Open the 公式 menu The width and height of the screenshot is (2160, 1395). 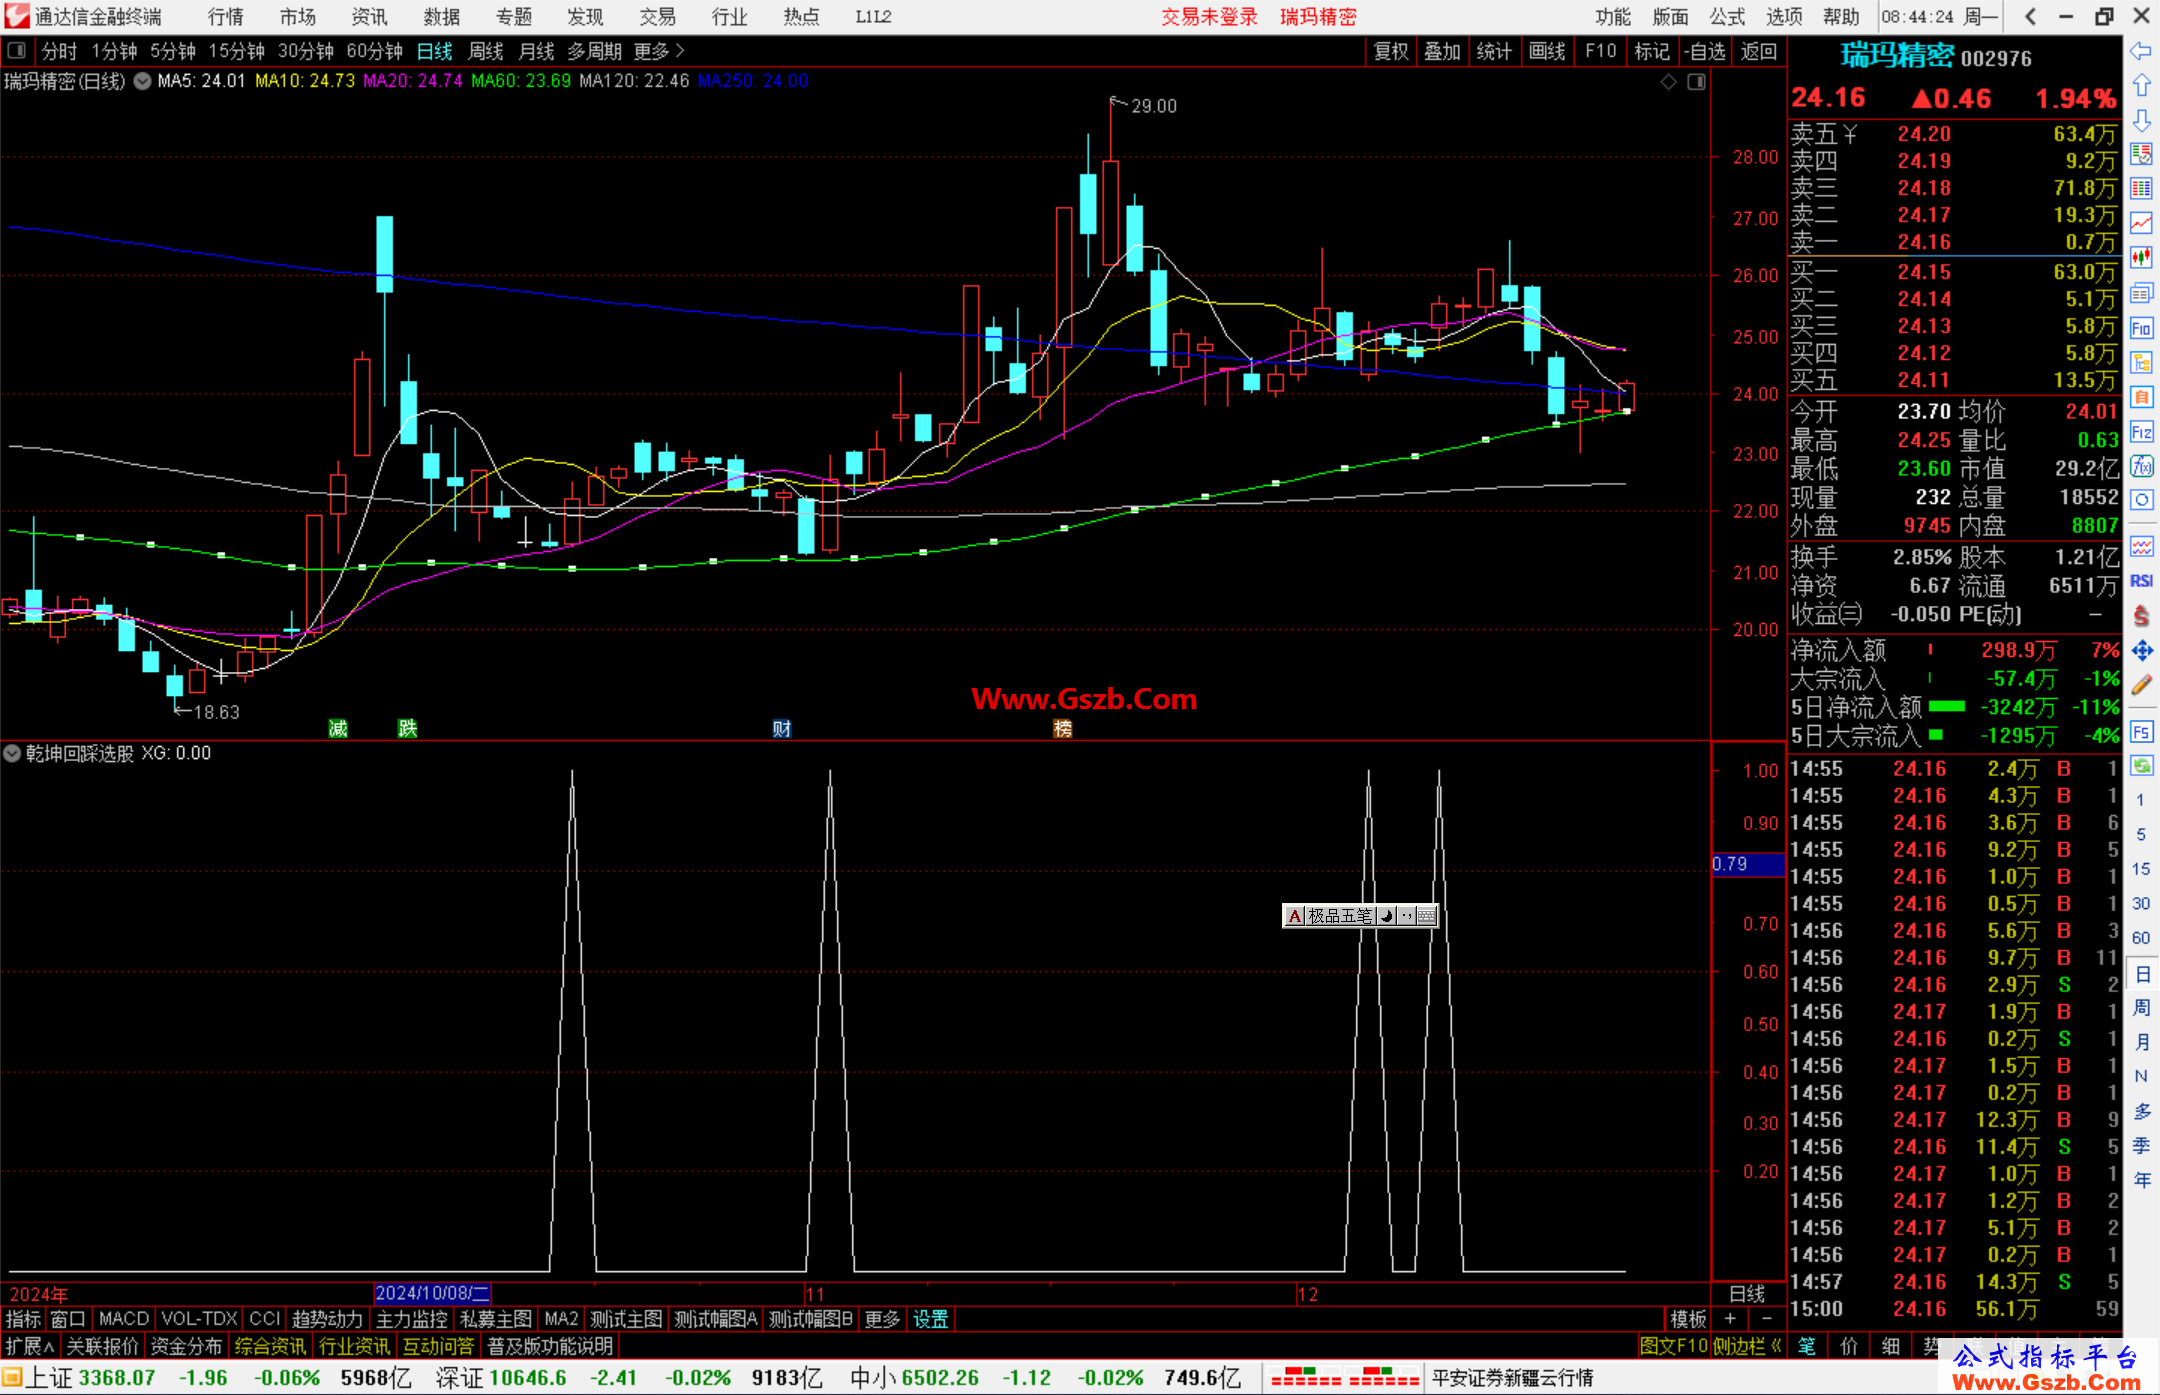click(1727, 16)
